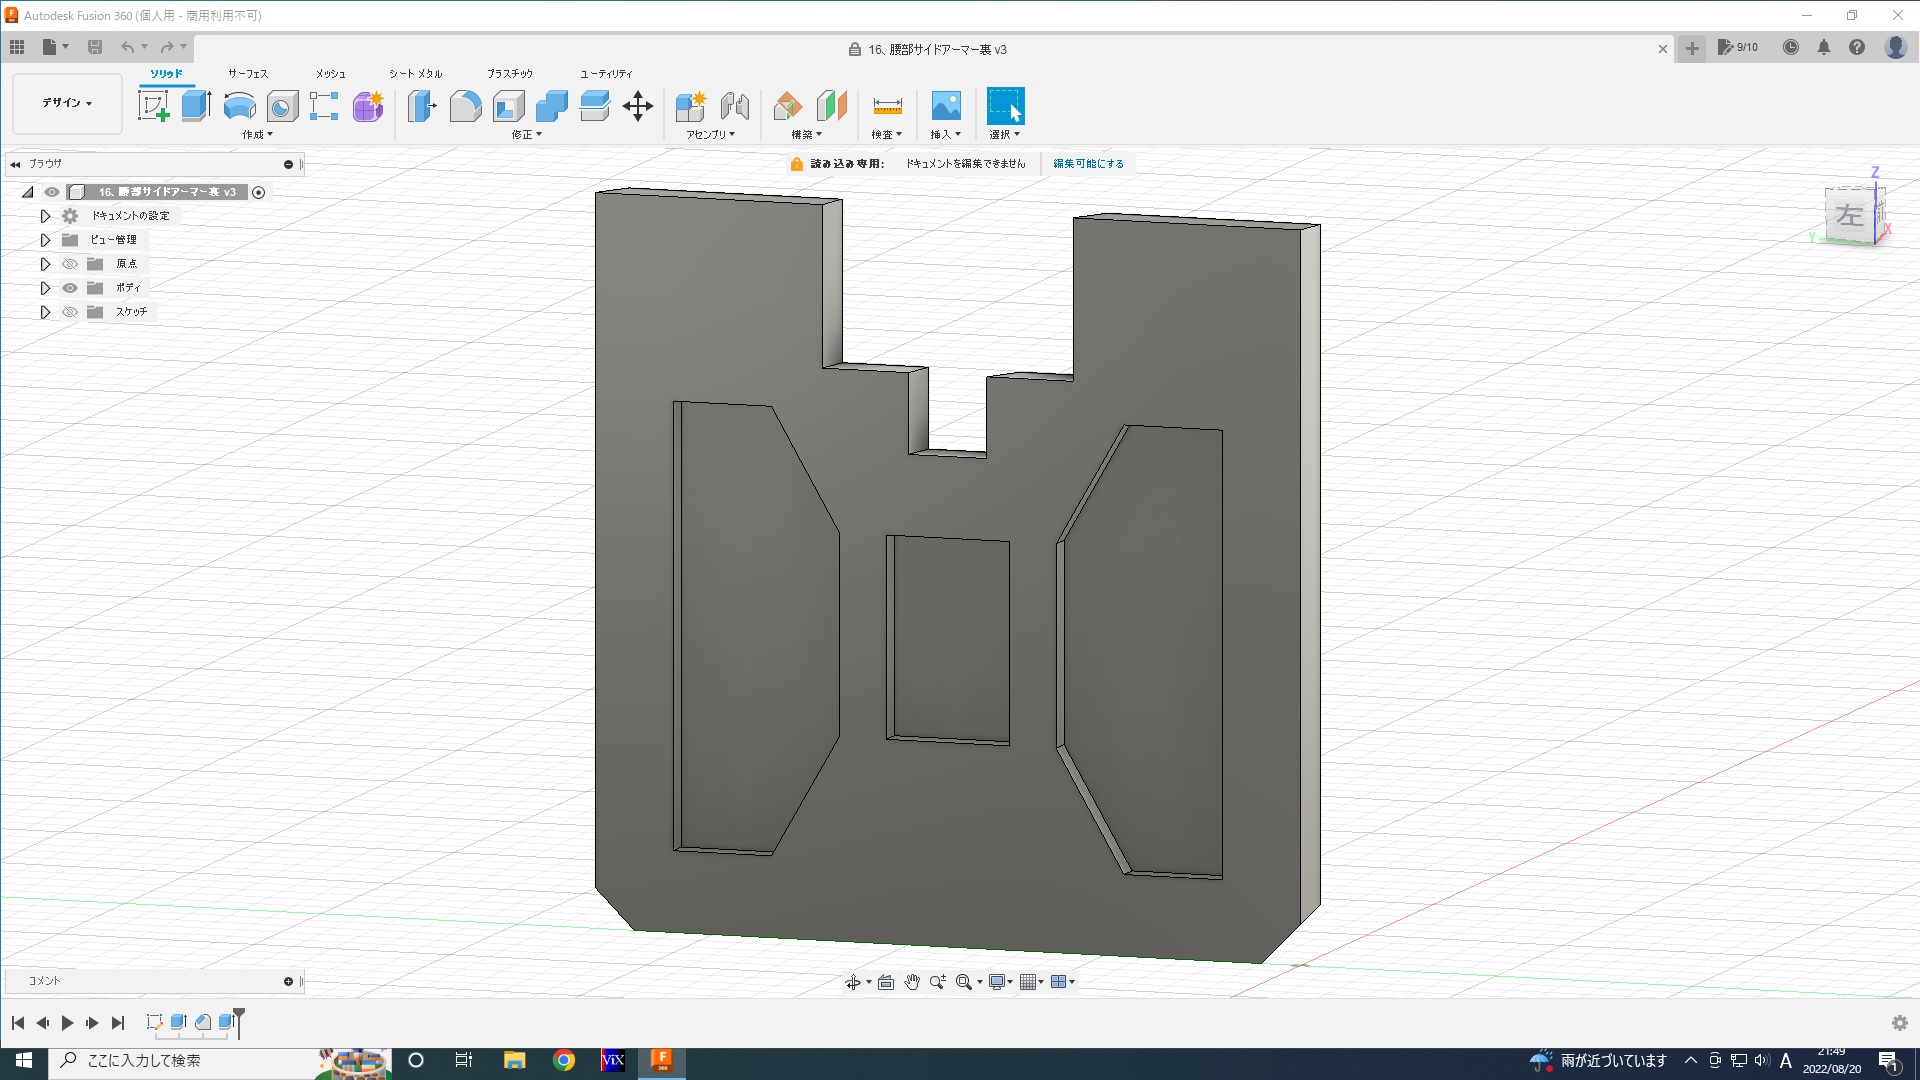Switch to the サーフェス tab
This screenshot has width=1920, height=1080.
tap(247, 74)
